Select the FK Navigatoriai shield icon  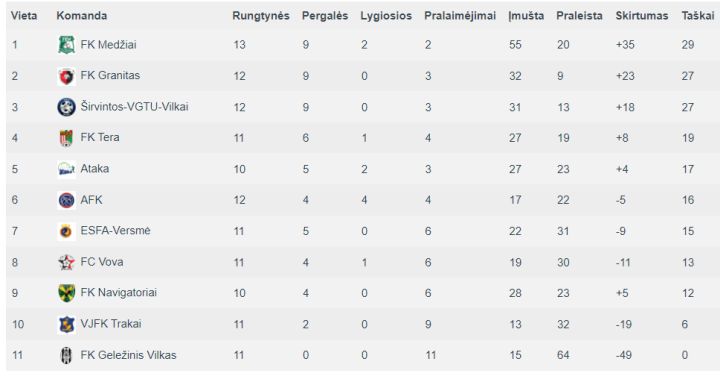[x=66, y=293]
